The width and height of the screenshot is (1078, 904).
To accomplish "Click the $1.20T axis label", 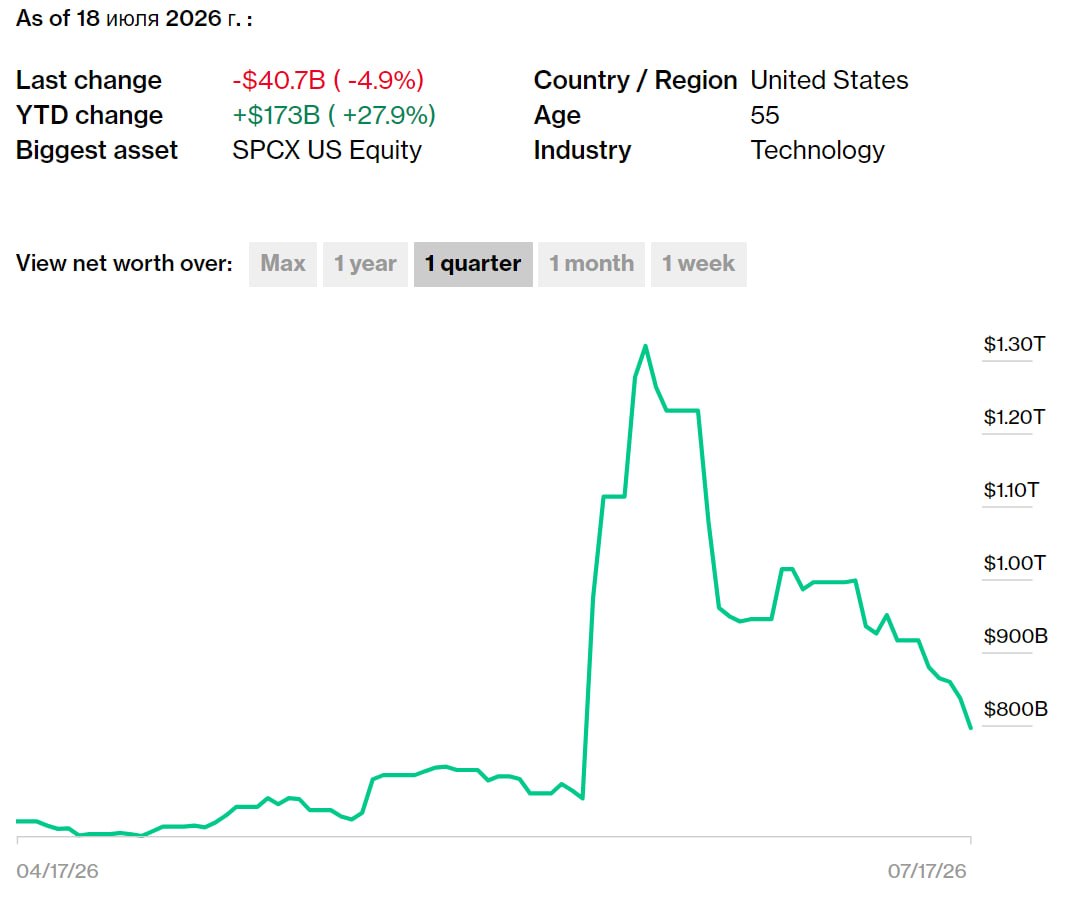I will (x=1014, y=417).
